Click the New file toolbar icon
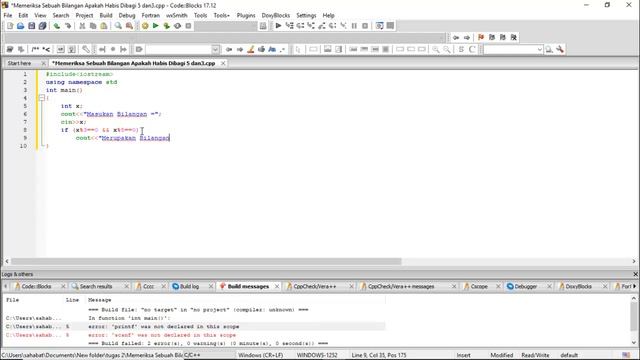Screen dimensions: 640x360 [x=10, y=26]
